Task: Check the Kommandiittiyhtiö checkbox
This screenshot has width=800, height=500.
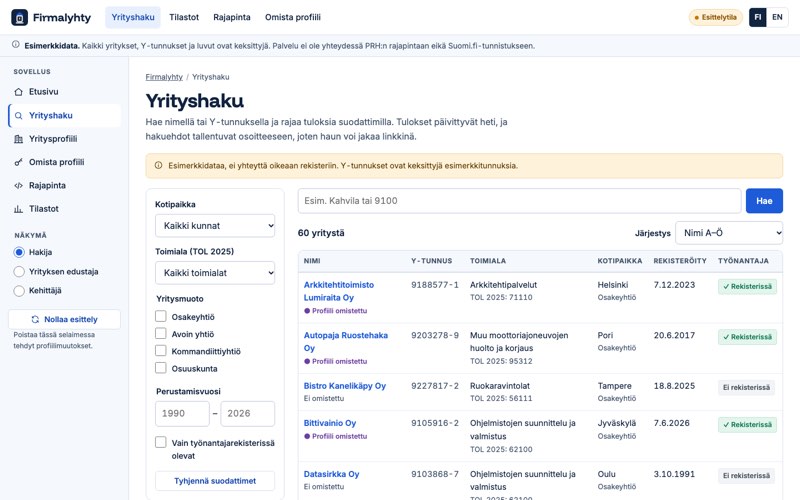Action: click(161, 351)
